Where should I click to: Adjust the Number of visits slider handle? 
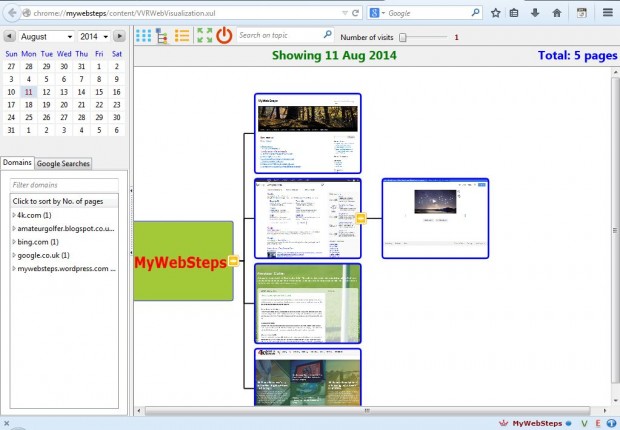tap(403, 37)
